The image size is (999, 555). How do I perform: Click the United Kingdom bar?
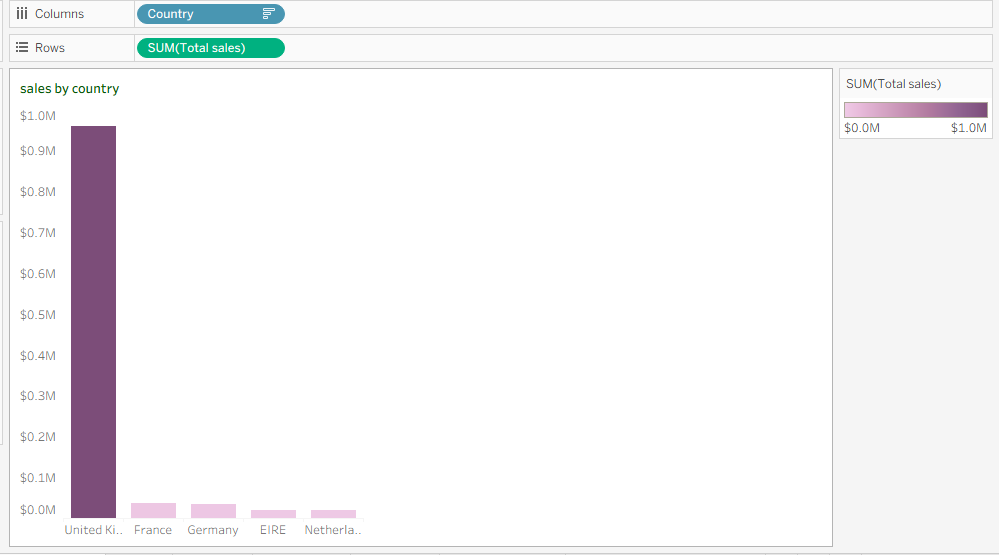point(93,321)
